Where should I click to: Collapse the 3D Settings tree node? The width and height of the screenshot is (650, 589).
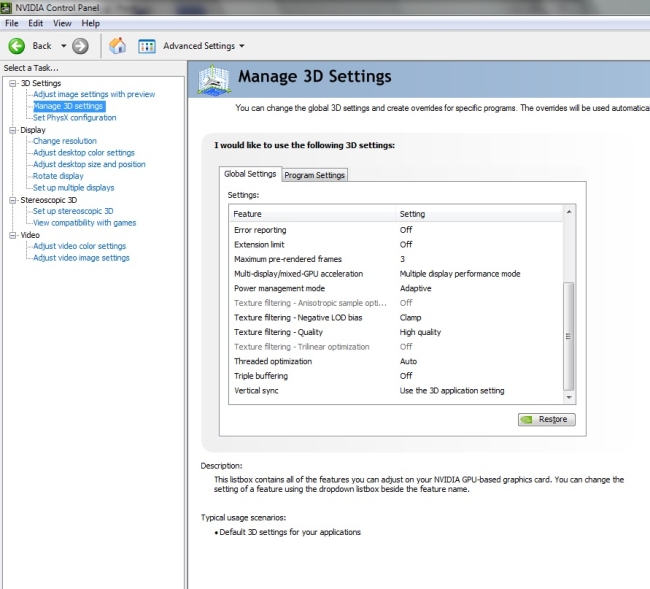pos(13,83)
